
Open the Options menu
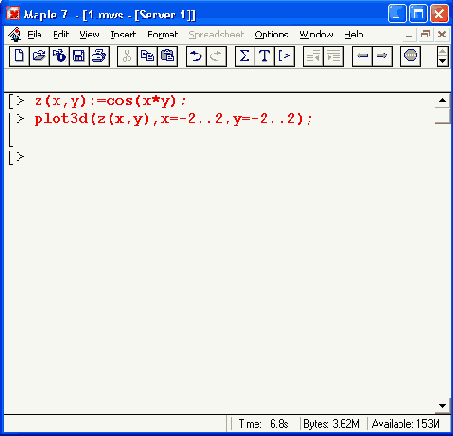tap(271, 35)
